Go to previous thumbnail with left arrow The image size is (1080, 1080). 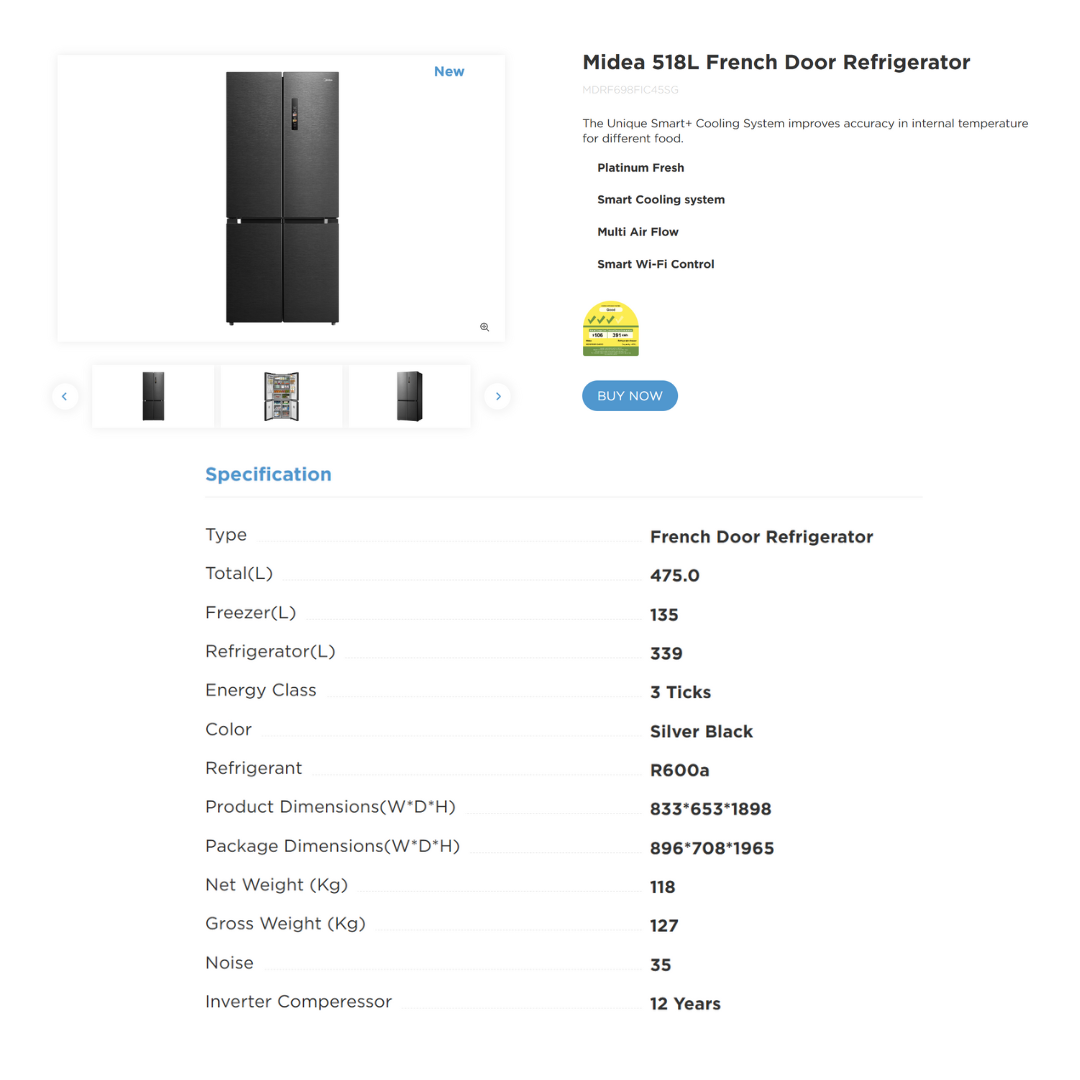[65, 396]
